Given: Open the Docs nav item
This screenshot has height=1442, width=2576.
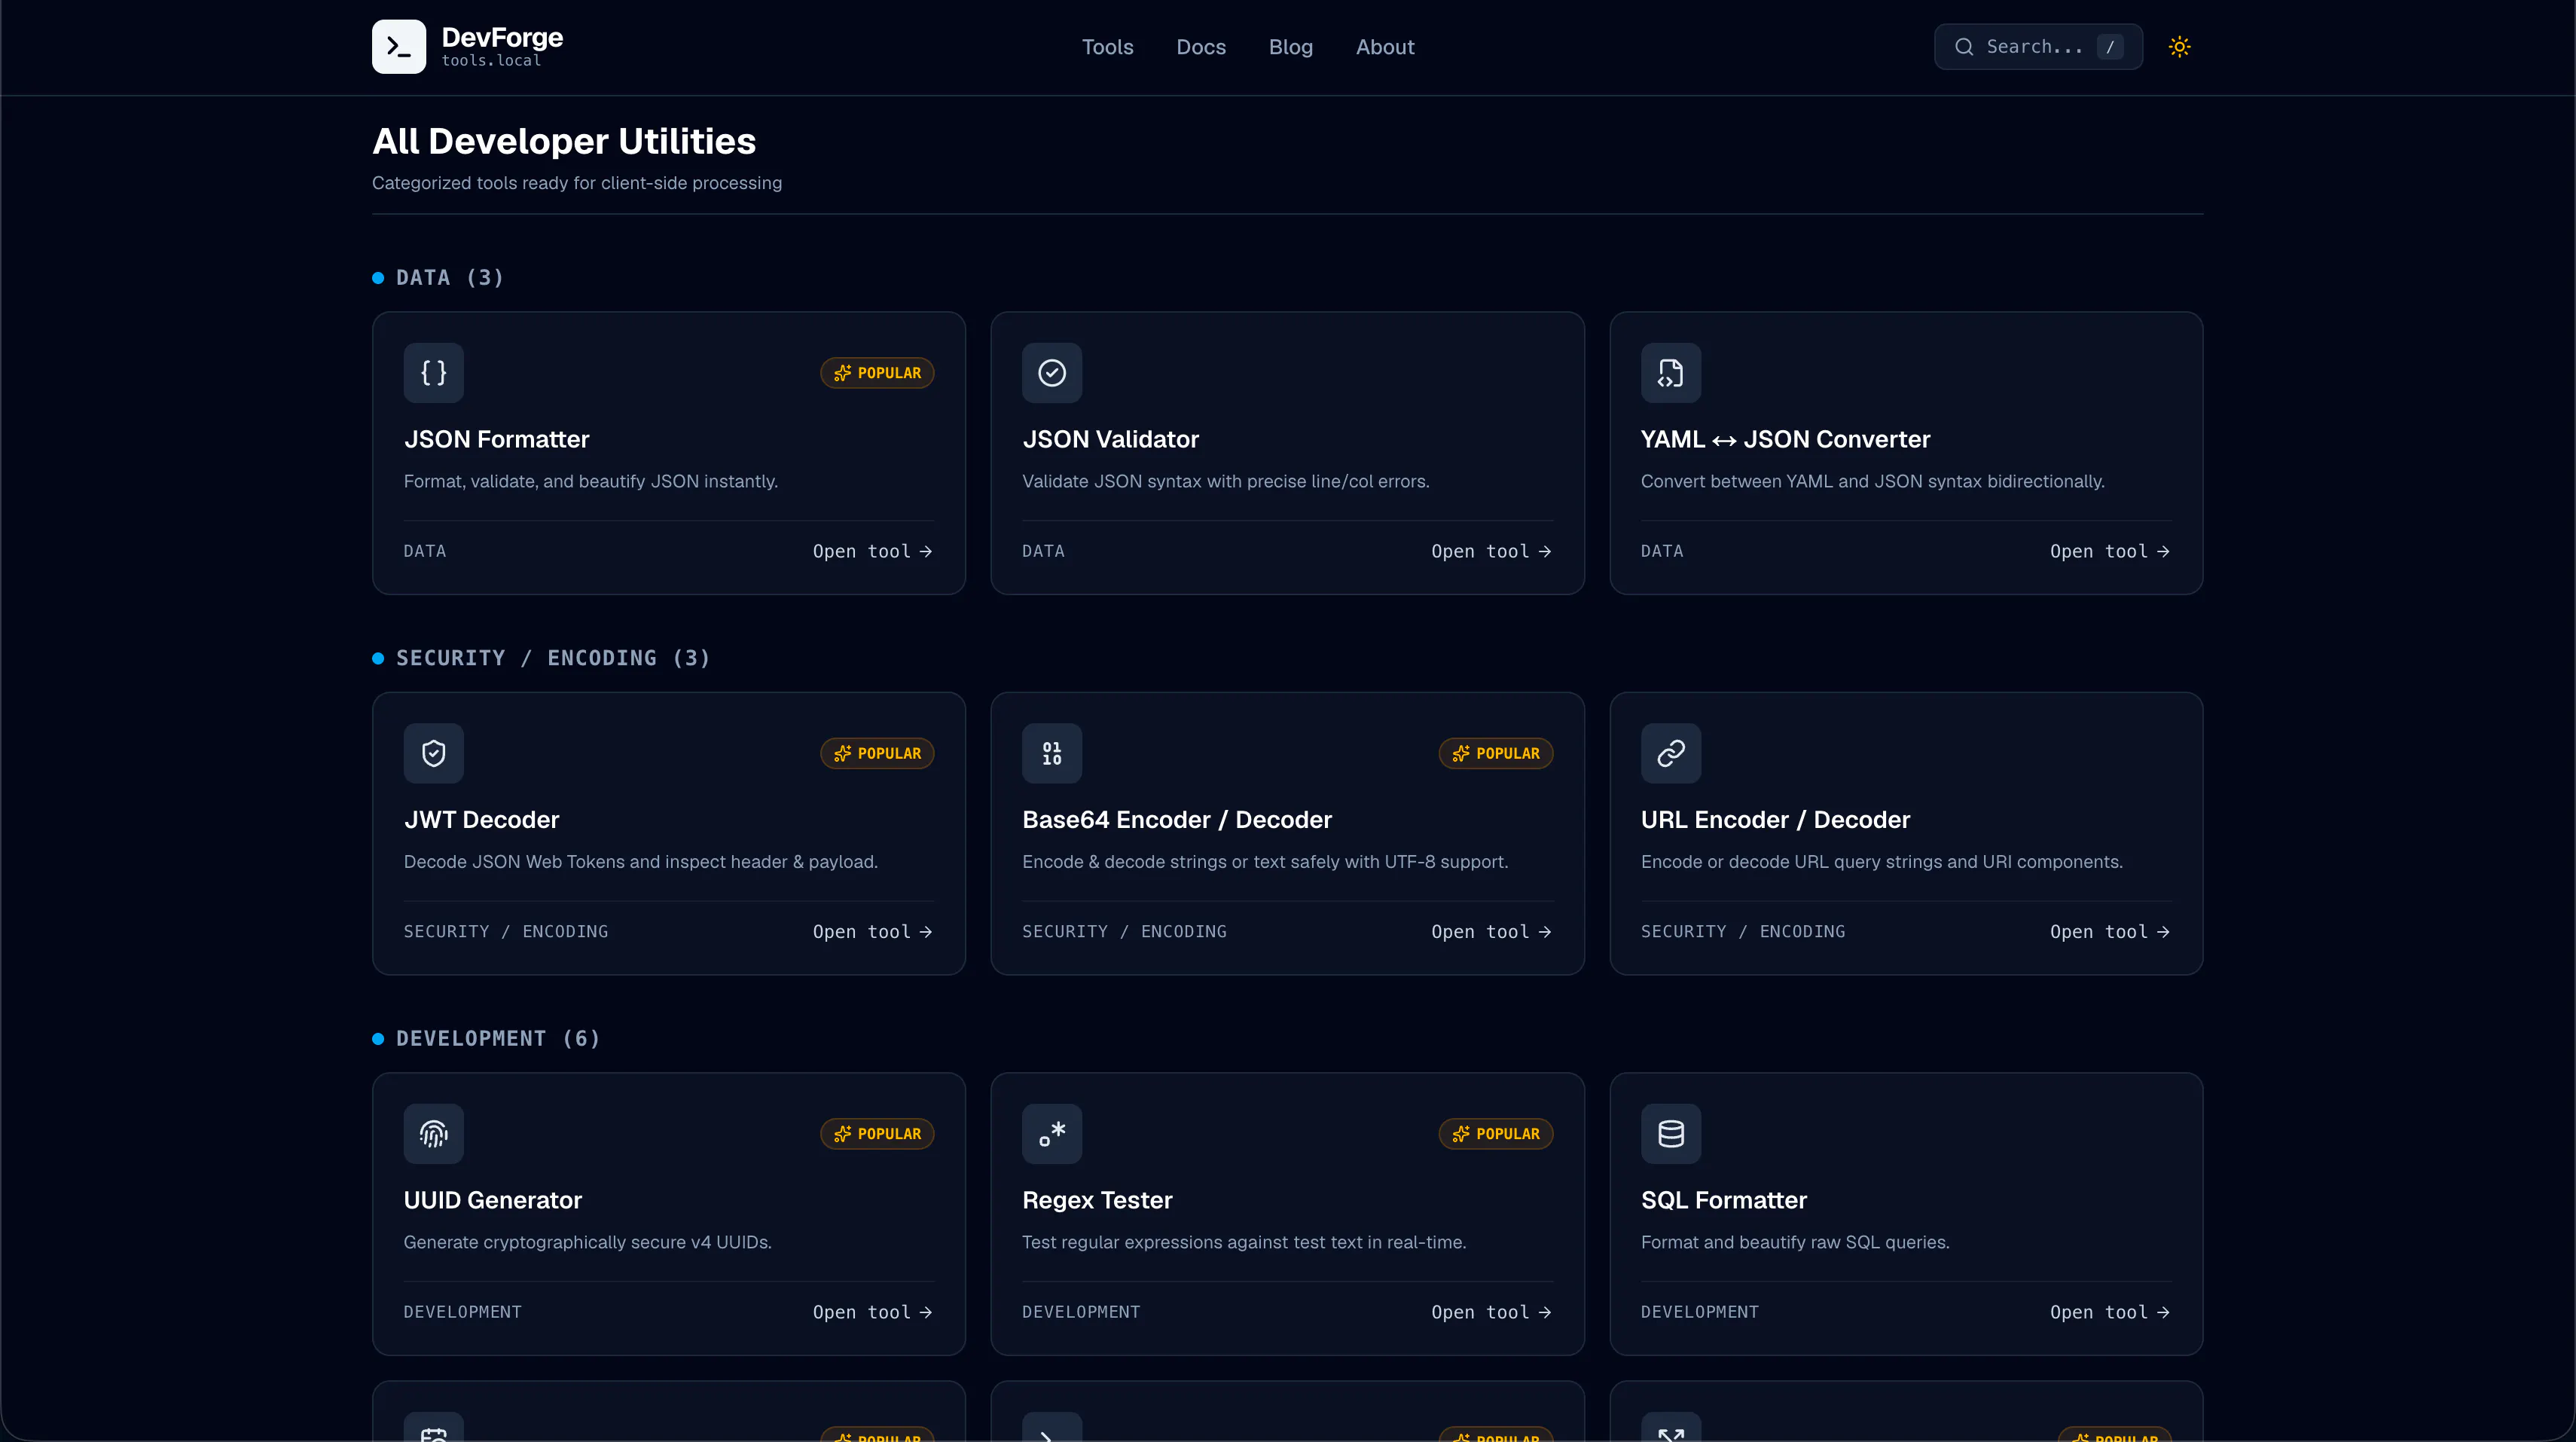Looking at the screenshot, I should 1200,47.
